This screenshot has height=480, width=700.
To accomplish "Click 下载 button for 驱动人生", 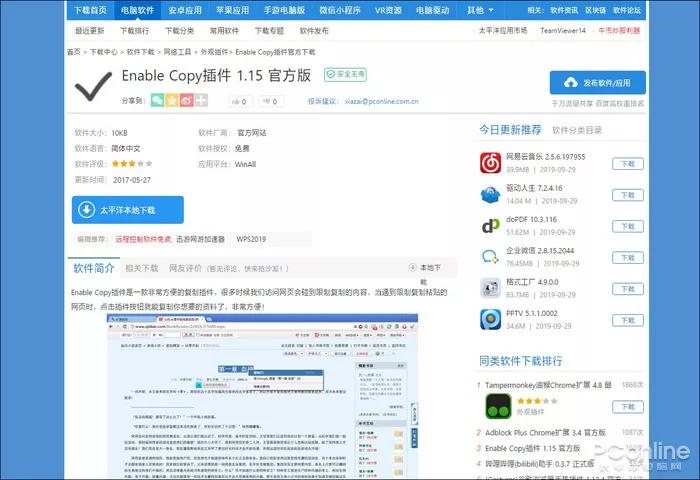I will (x=628, y=195).
